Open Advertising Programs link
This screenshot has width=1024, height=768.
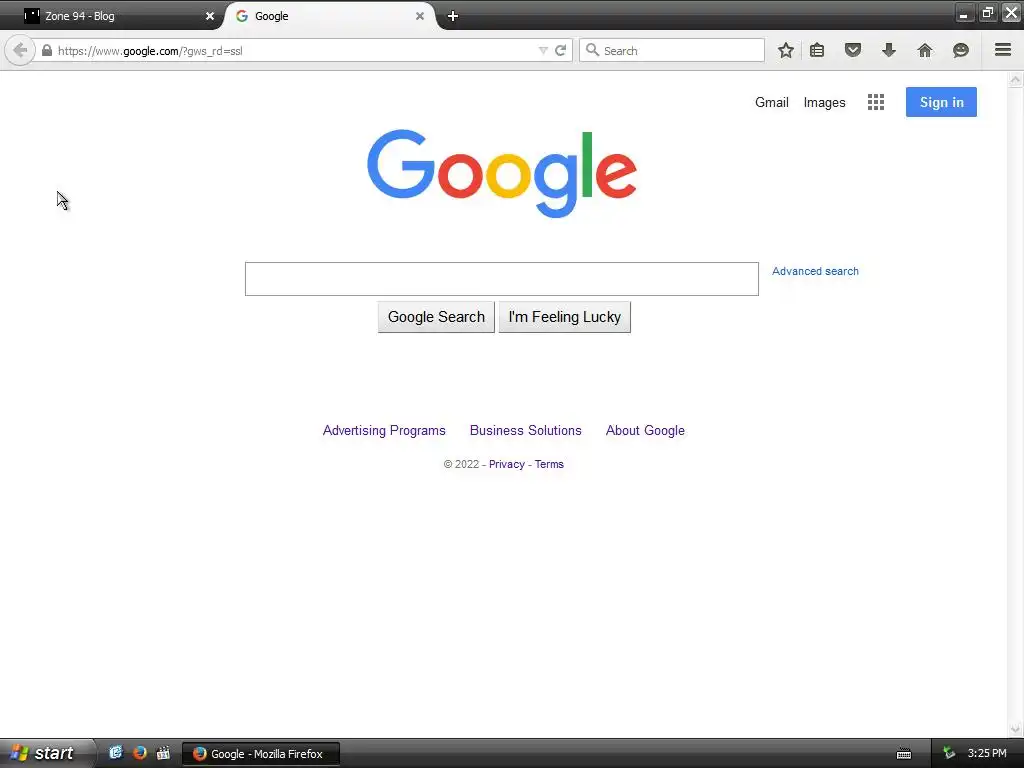tap(384, 430)
